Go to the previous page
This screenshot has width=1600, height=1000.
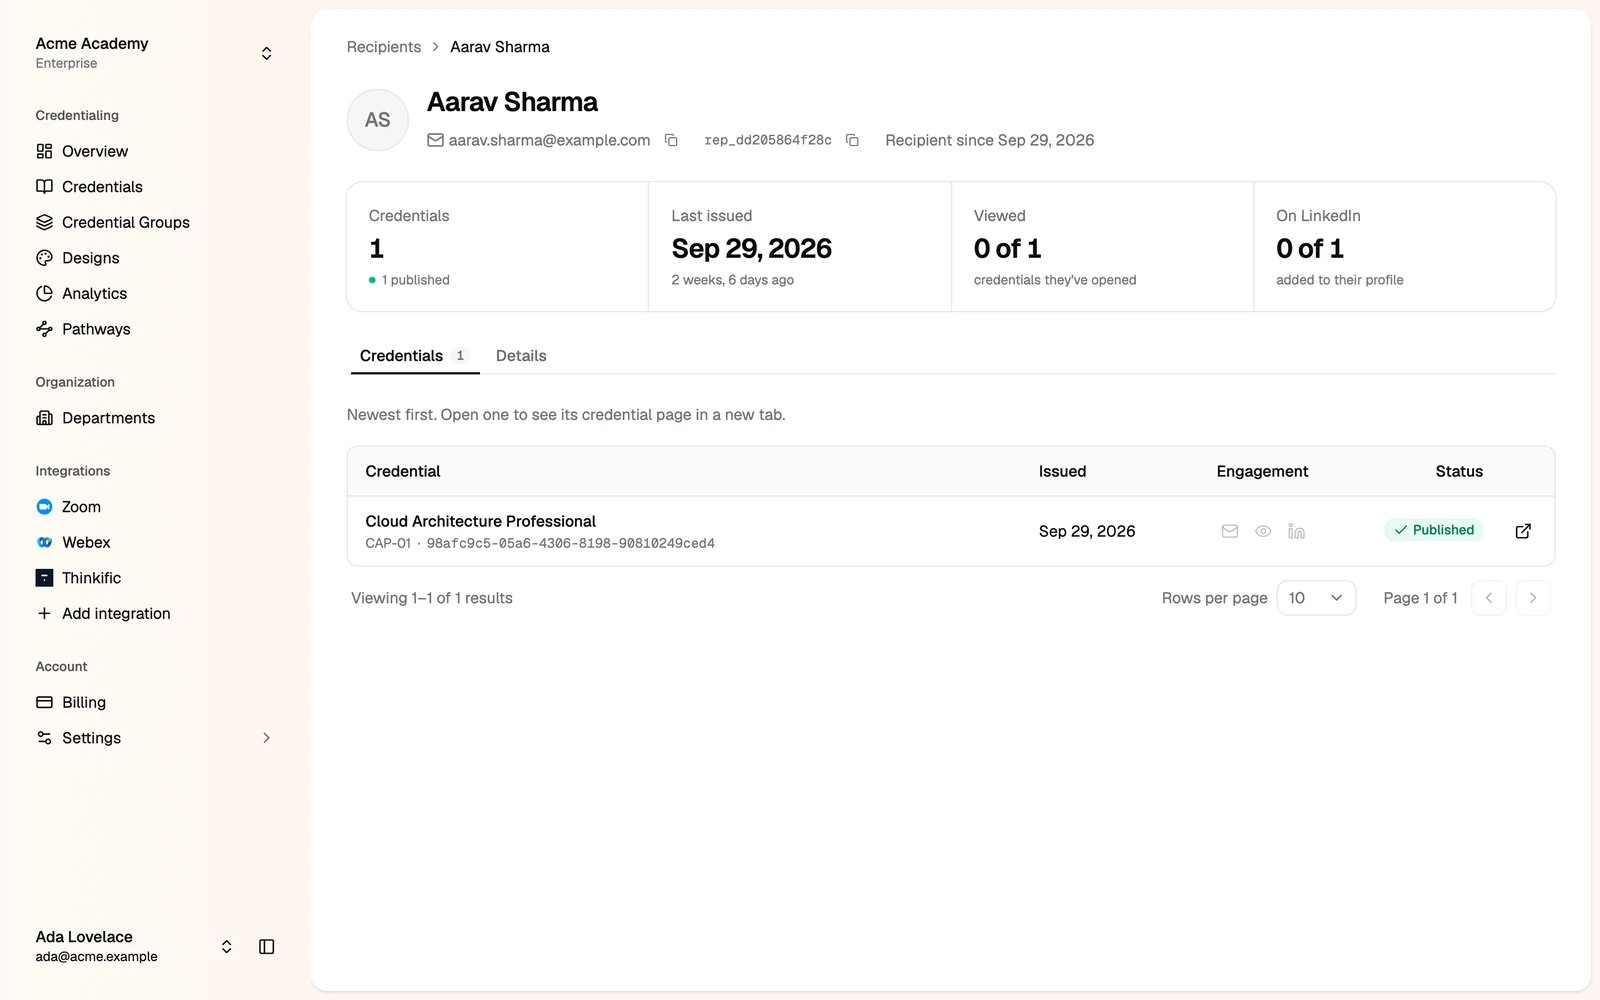coord(1489,598)
